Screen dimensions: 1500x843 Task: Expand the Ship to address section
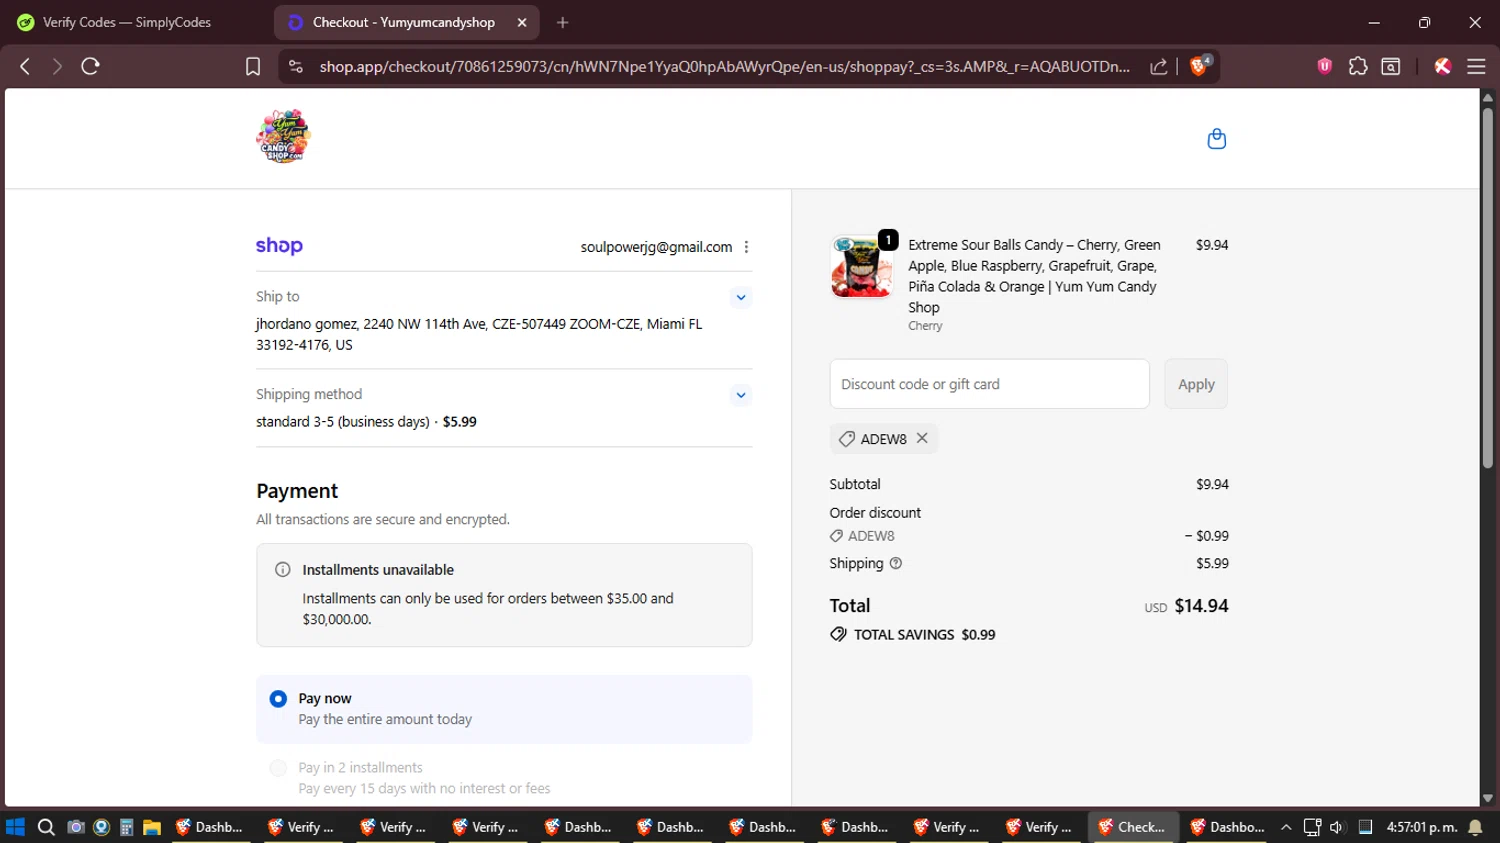740,297
